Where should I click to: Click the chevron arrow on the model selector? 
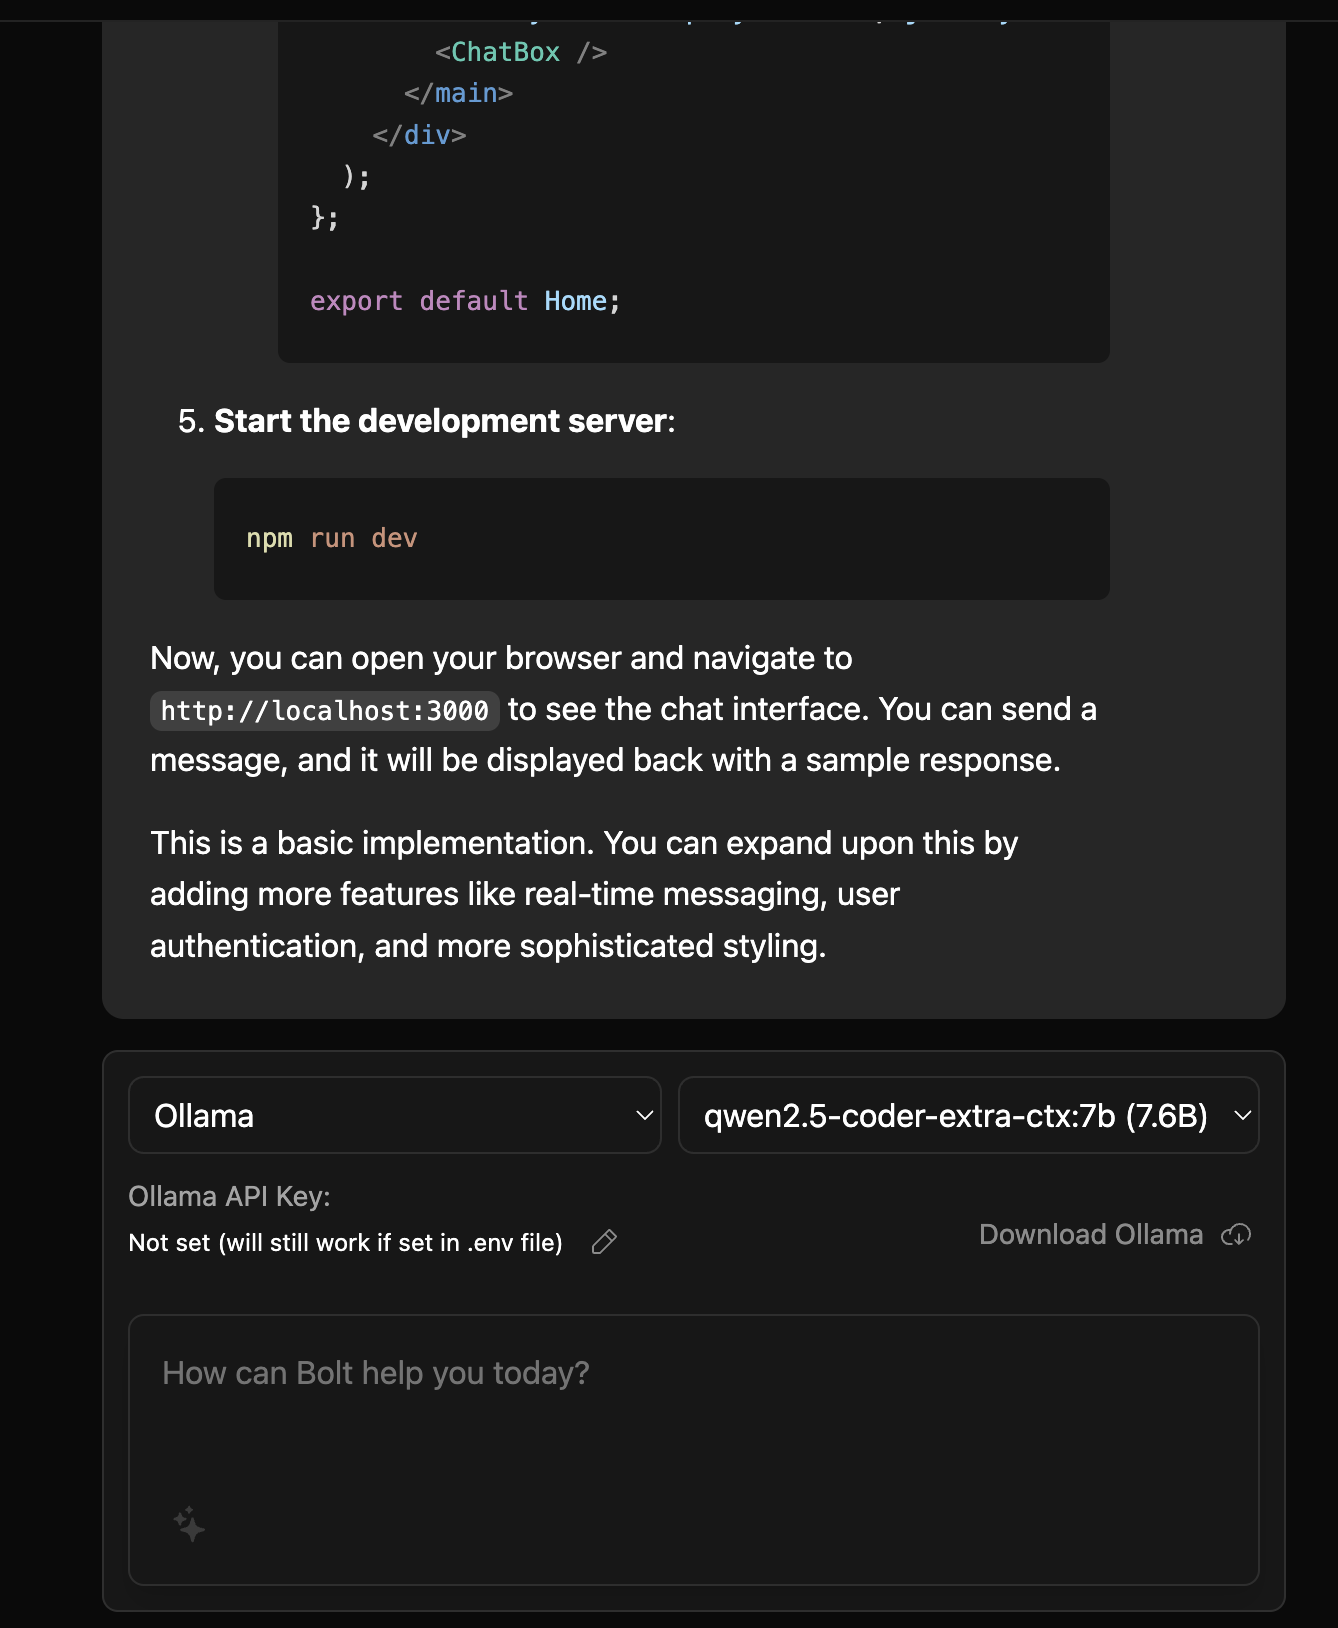click(x=1243, y=1115)
